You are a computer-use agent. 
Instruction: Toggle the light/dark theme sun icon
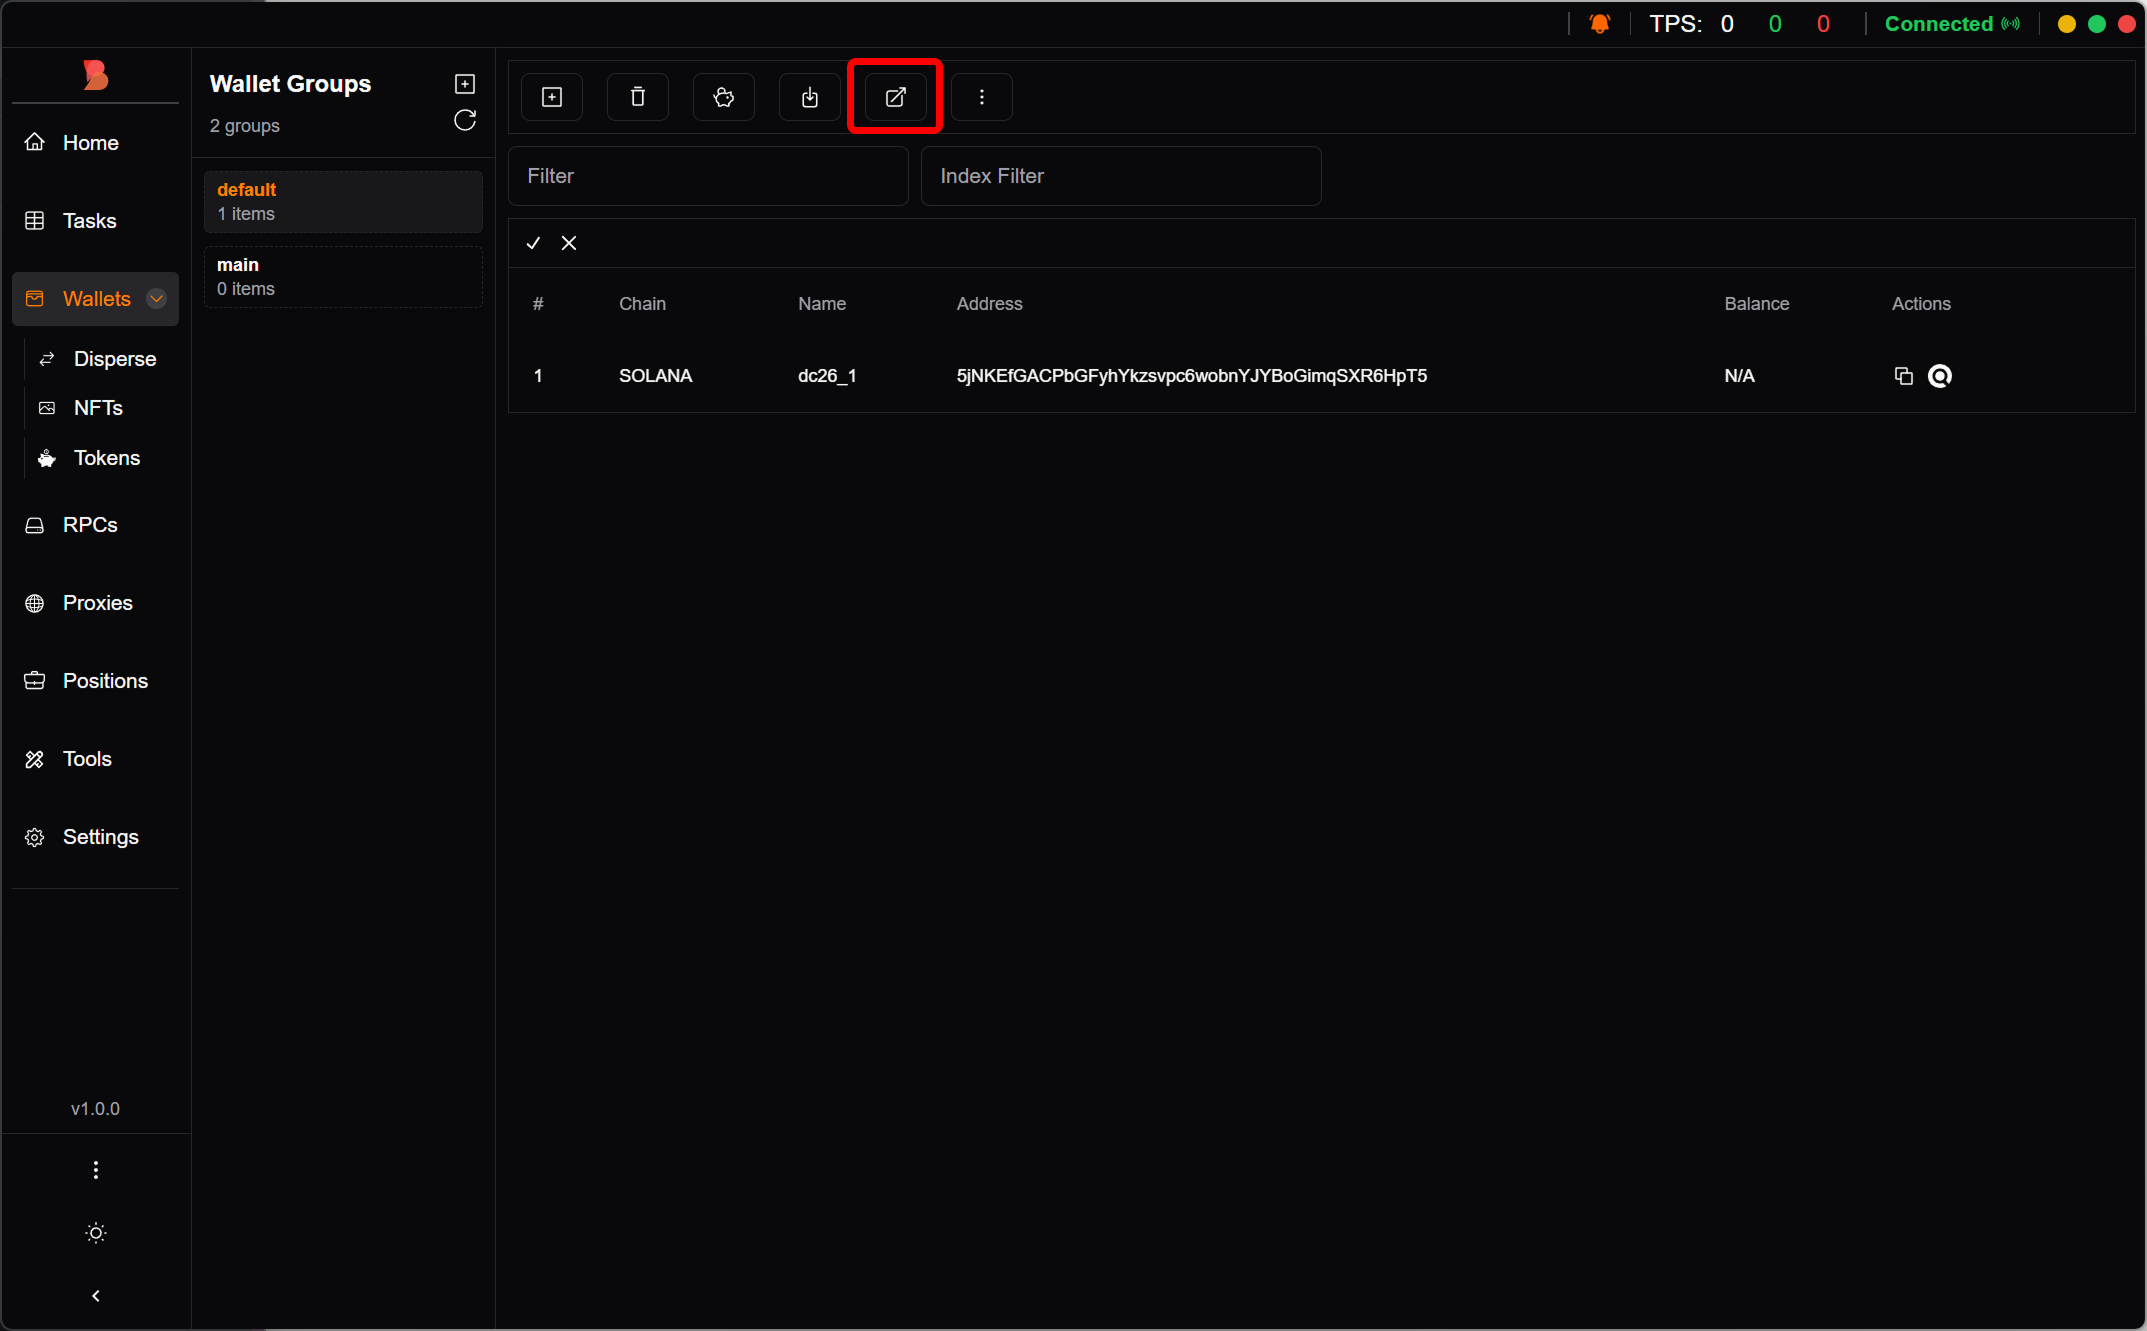pyautogui.click(x=96, y=1233)
